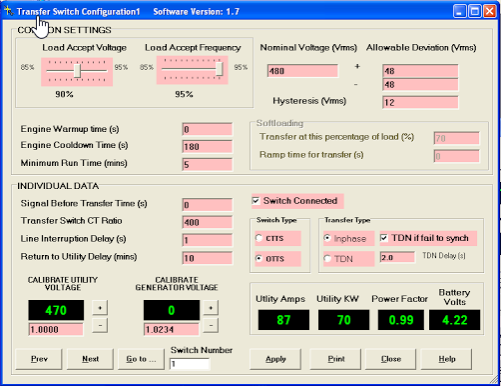Click the Utility KW readout 70
501x386 pixels.
pos(344,320)
